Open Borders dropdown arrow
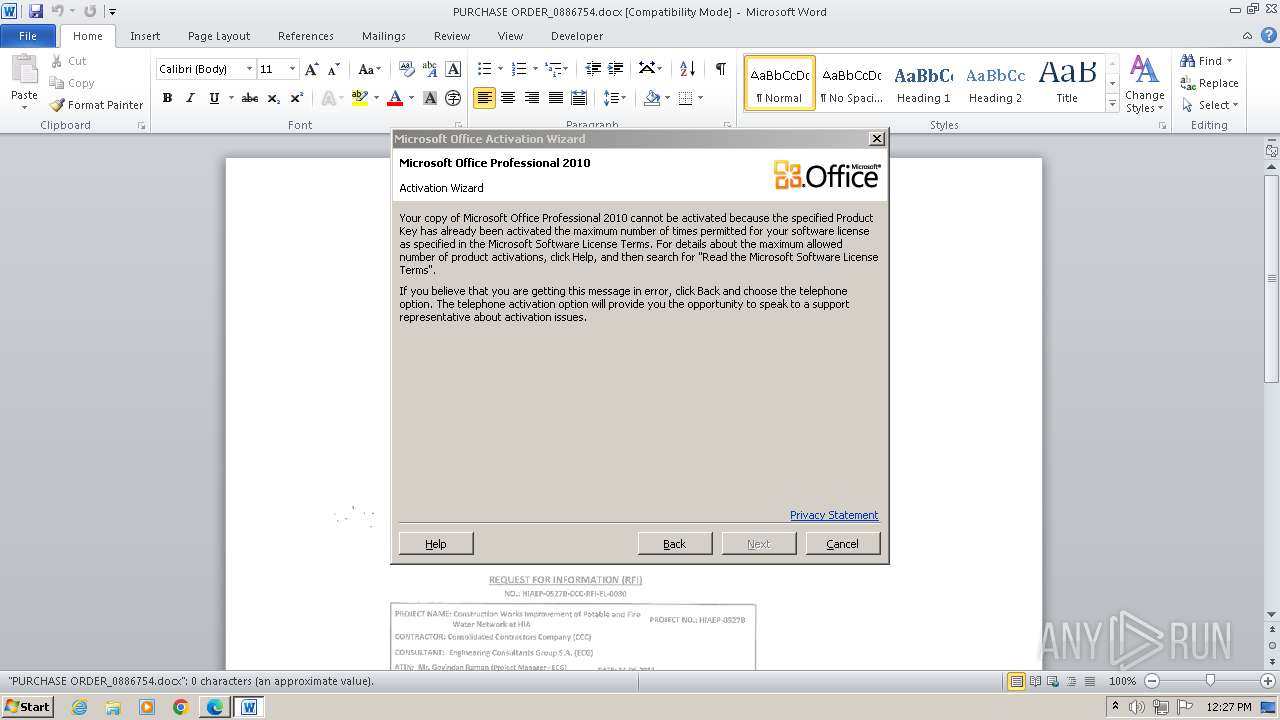This screenshot has height=720, width=1280. point(700,98)
